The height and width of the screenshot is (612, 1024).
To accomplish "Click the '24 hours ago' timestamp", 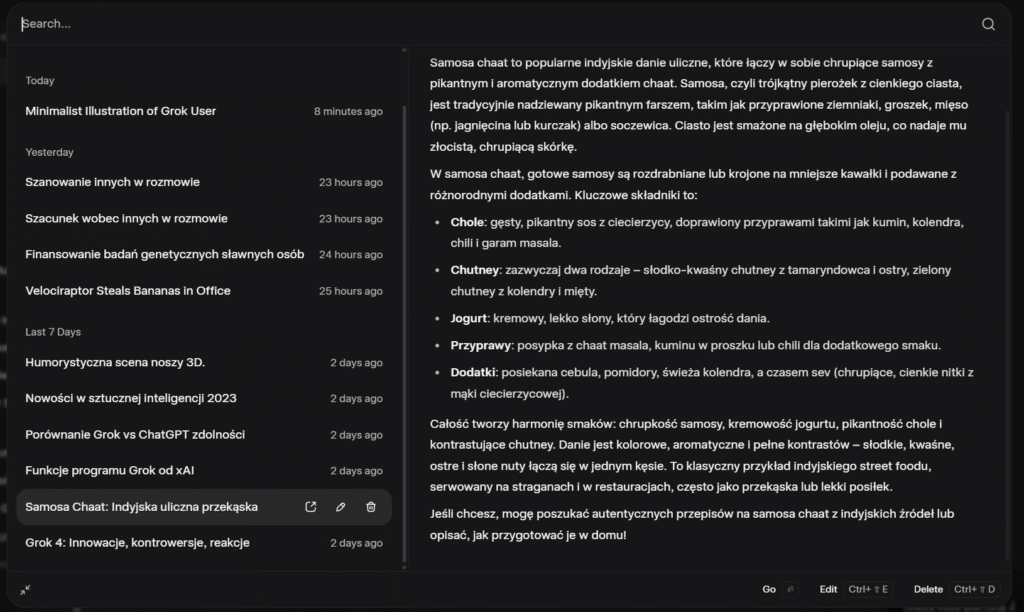I will pos(351,255).
